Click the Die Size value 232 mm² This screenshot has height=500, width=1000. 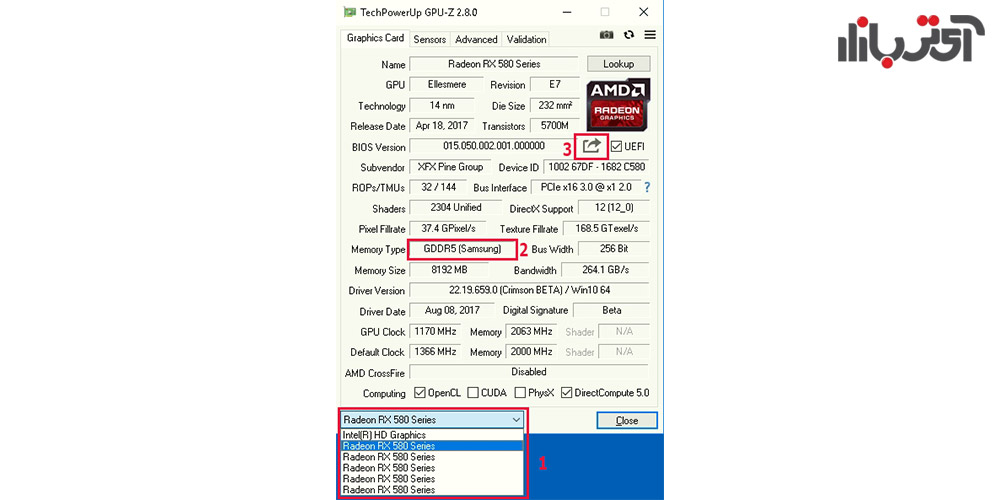(554, 105)
